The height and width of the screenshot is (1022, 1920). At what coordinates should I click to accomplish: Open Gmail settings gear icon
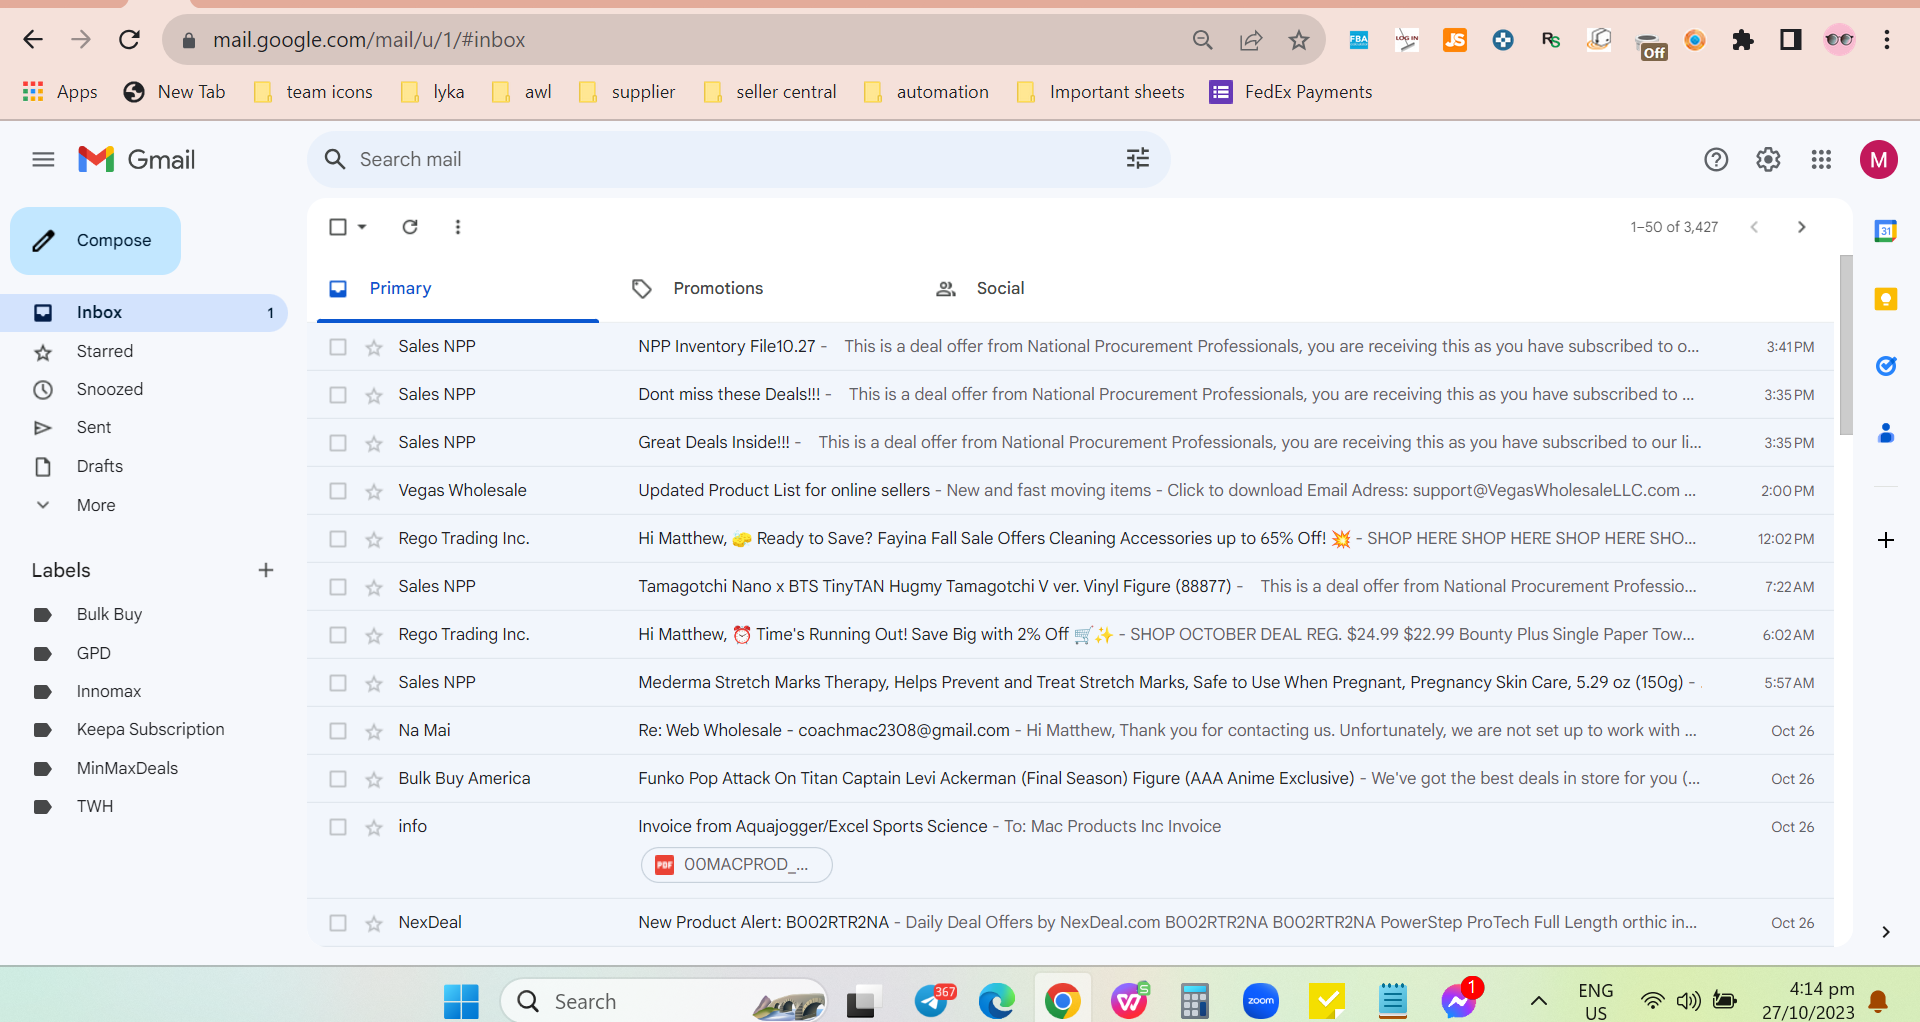1768,160
